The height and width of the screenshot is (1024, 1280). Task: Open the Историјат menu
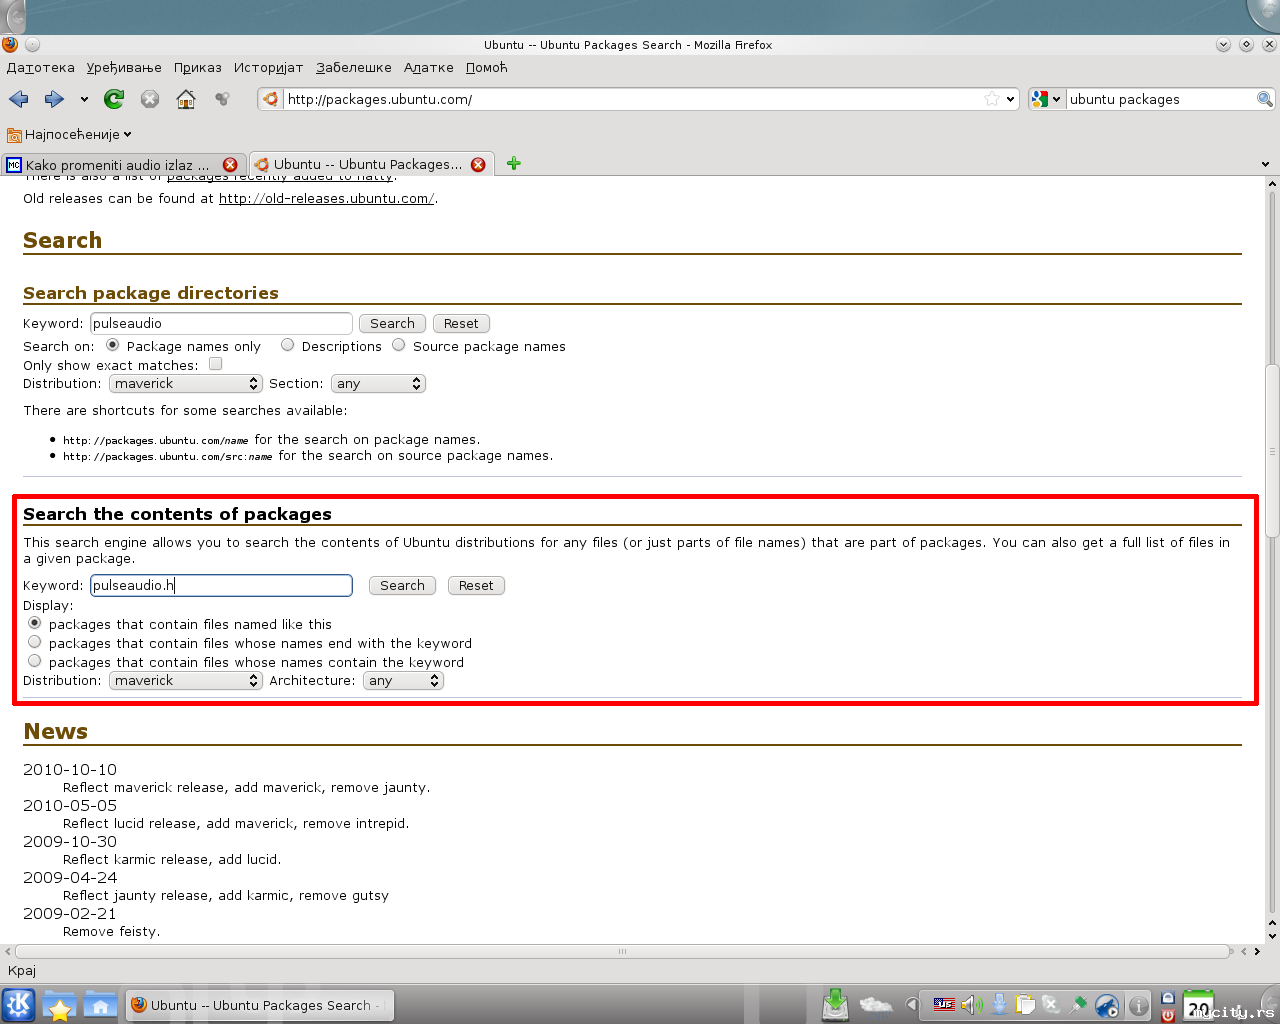click(269, 68)
